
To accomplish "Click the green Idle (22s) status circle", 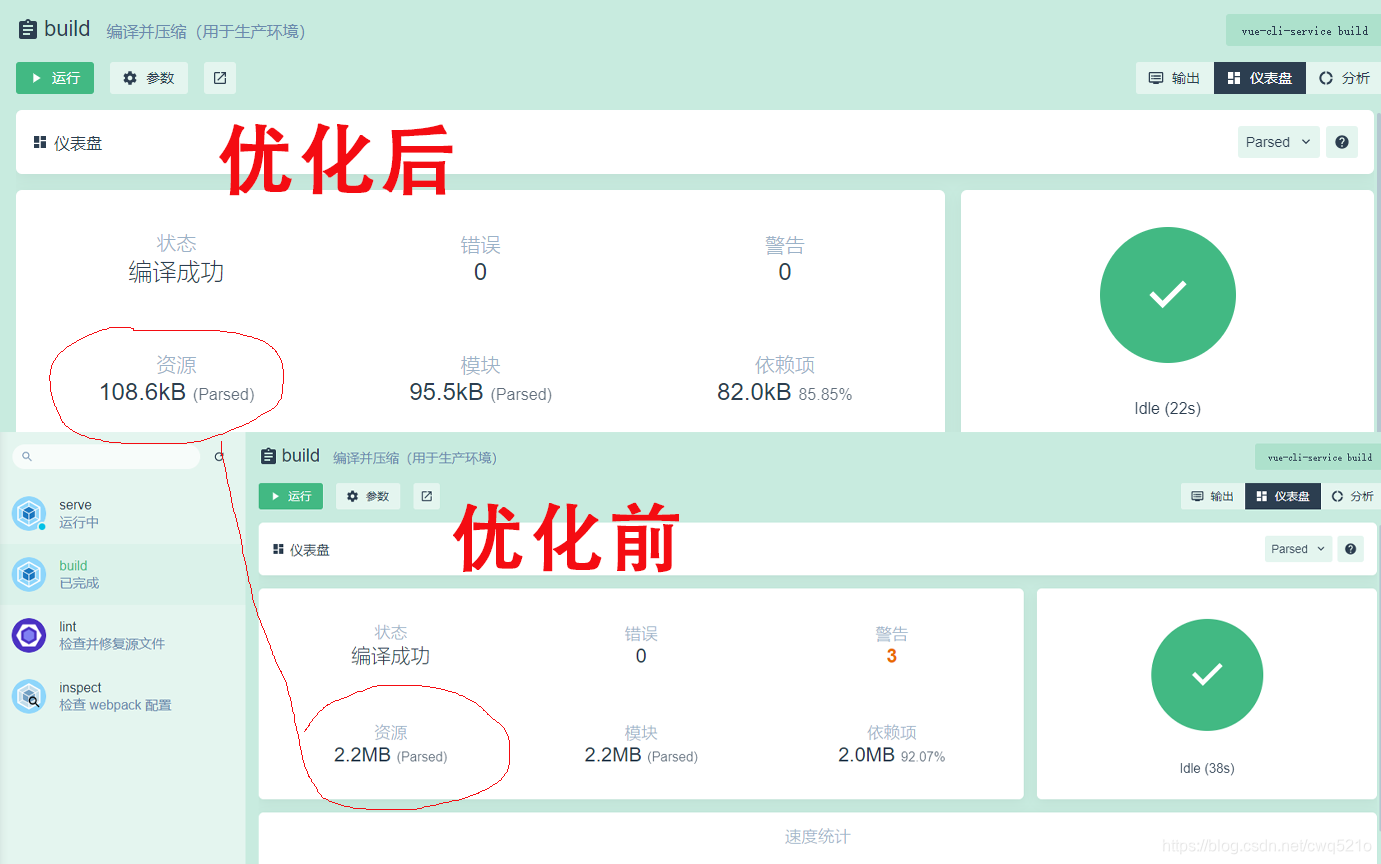I will pyautogui.click(x=1167, y=295).
